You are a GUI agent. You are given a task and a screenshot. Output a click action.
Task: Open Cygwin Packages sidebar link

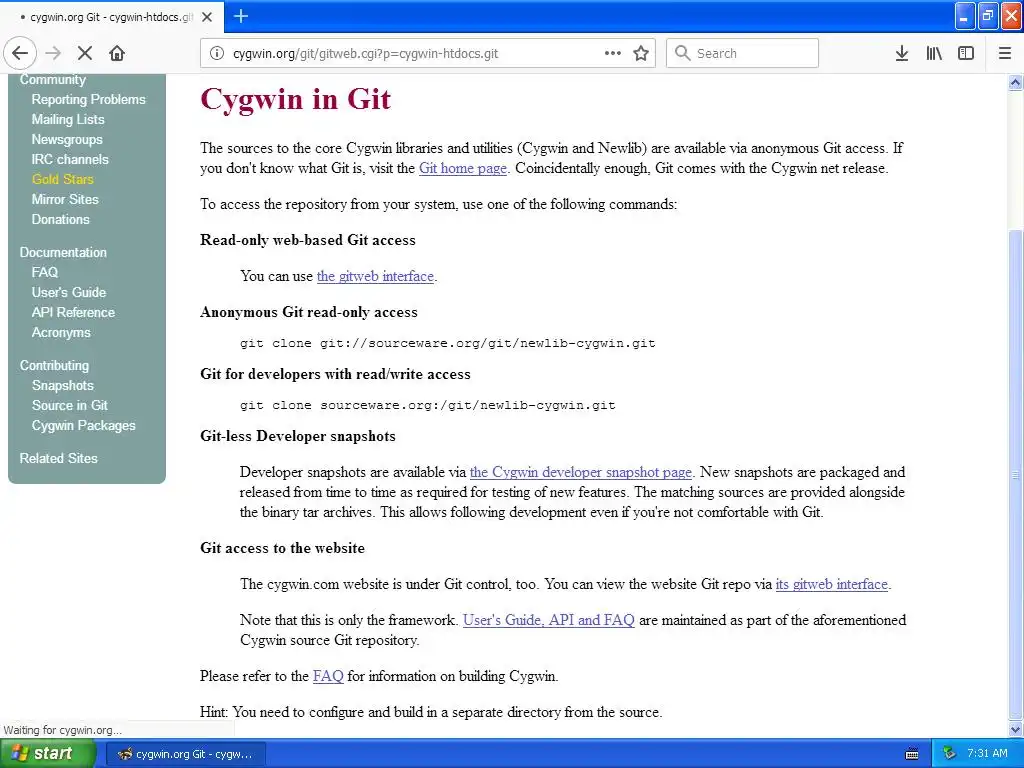pyautogui.click(x=84, y=426)
